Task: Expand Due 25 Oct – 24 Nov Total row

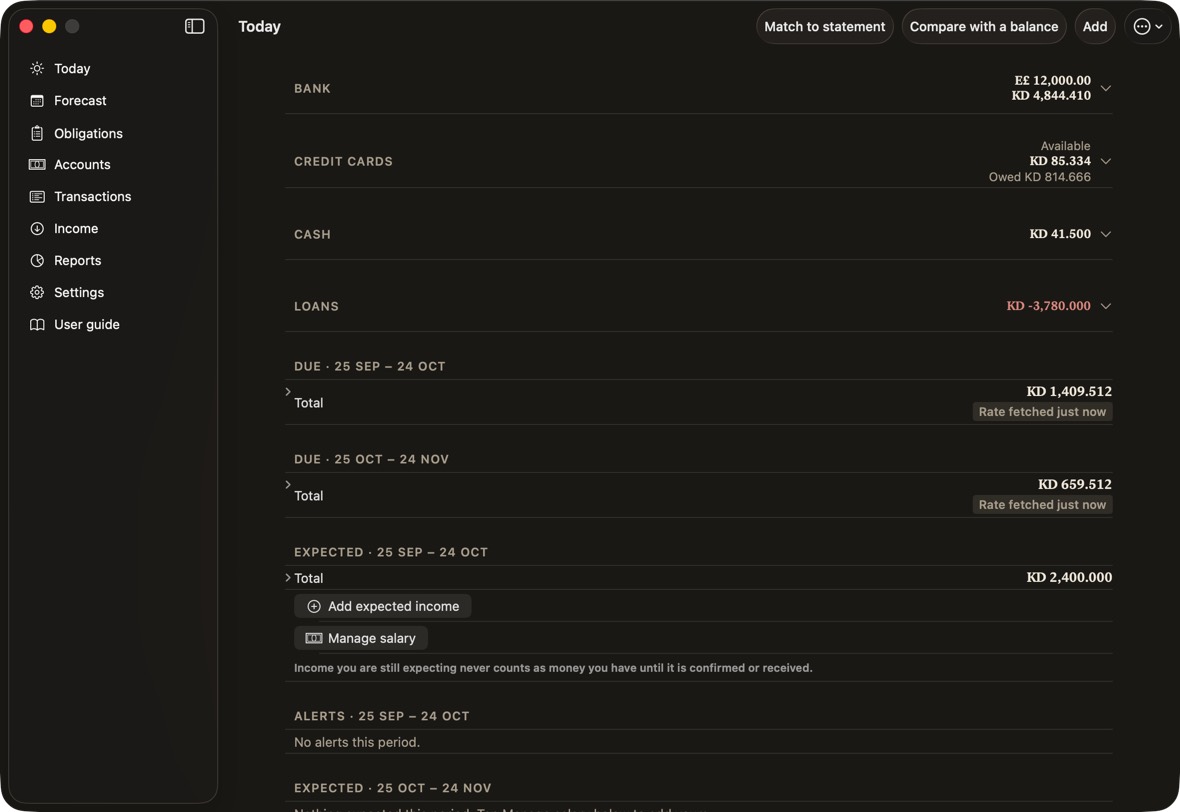Action: pos(288,485)
